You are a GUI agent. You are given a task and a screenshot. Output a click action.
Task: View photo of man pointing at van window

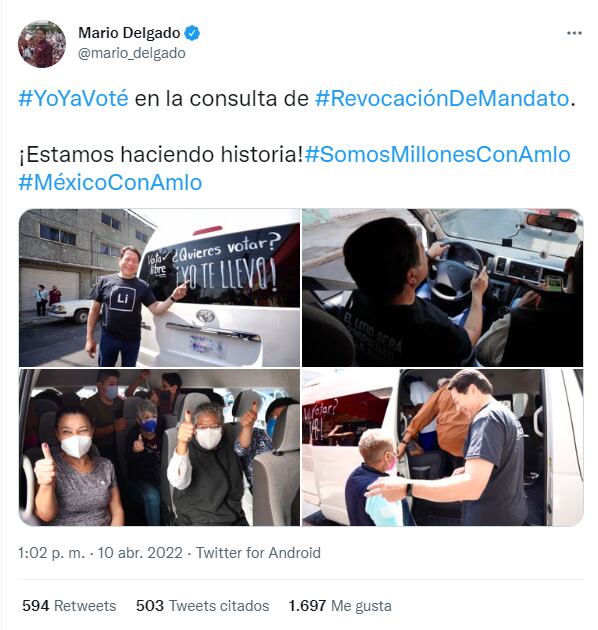(x=160, y=288)
